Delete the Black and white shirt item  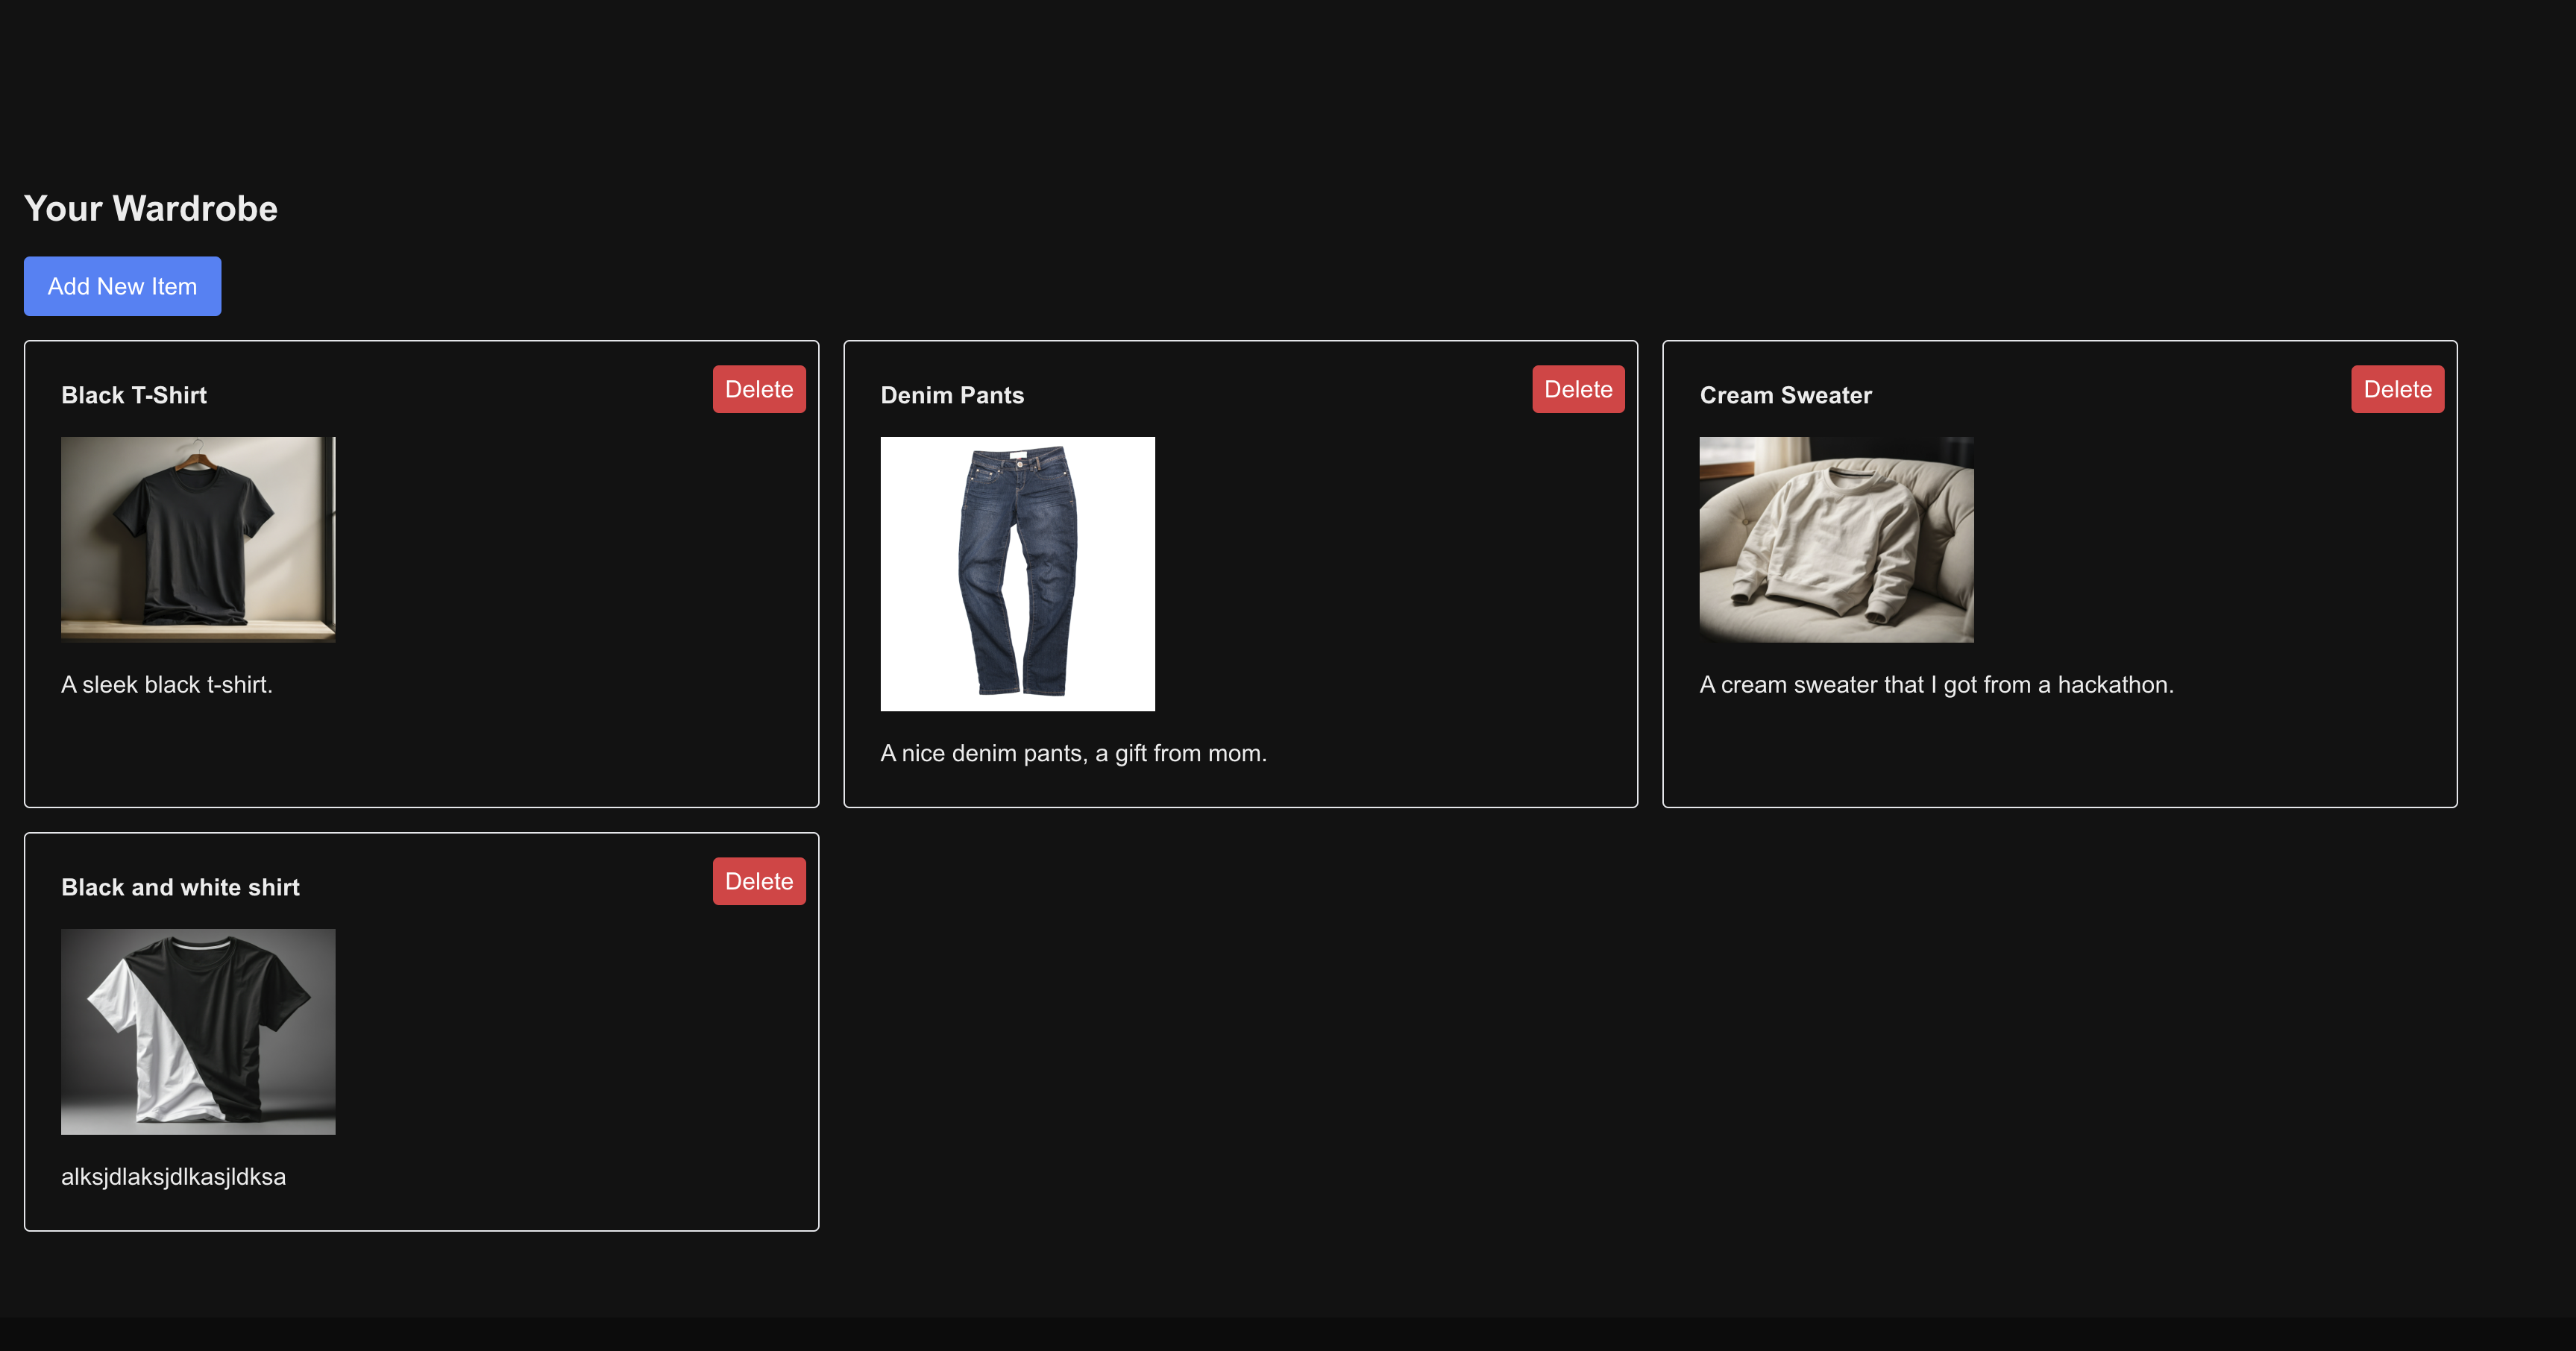point(758,881)
